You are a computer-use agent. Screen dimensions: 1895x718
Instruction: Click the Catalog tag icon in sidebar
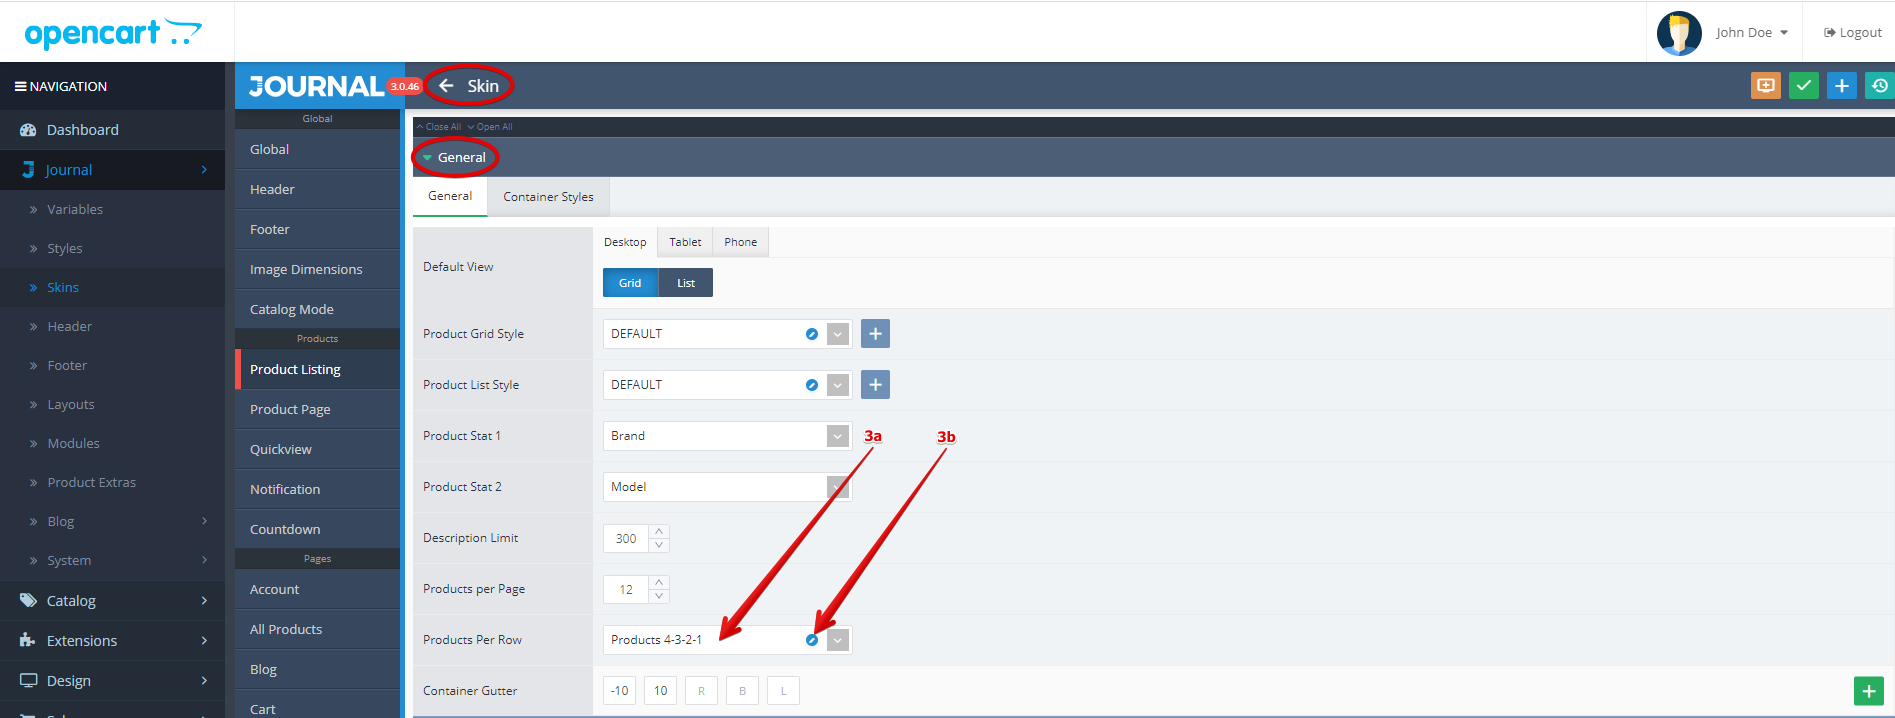click(x=28, y=601)
